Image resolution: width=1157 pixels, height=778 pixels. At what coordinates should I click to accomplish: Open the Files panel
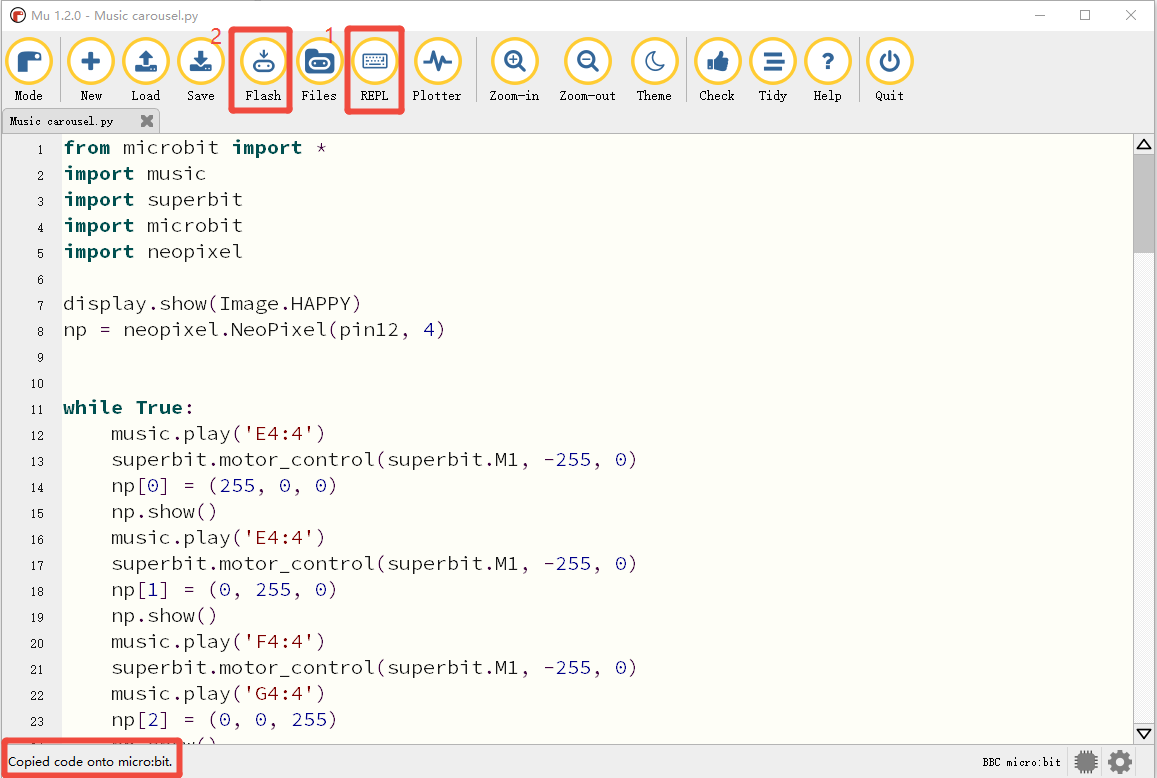(319, 70)
